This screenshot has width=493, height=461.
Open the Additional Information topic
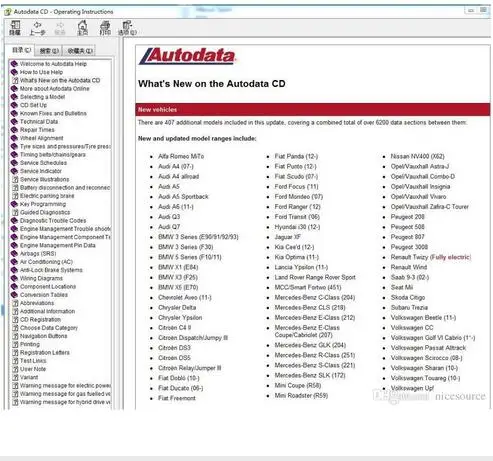tap(47, 311)
